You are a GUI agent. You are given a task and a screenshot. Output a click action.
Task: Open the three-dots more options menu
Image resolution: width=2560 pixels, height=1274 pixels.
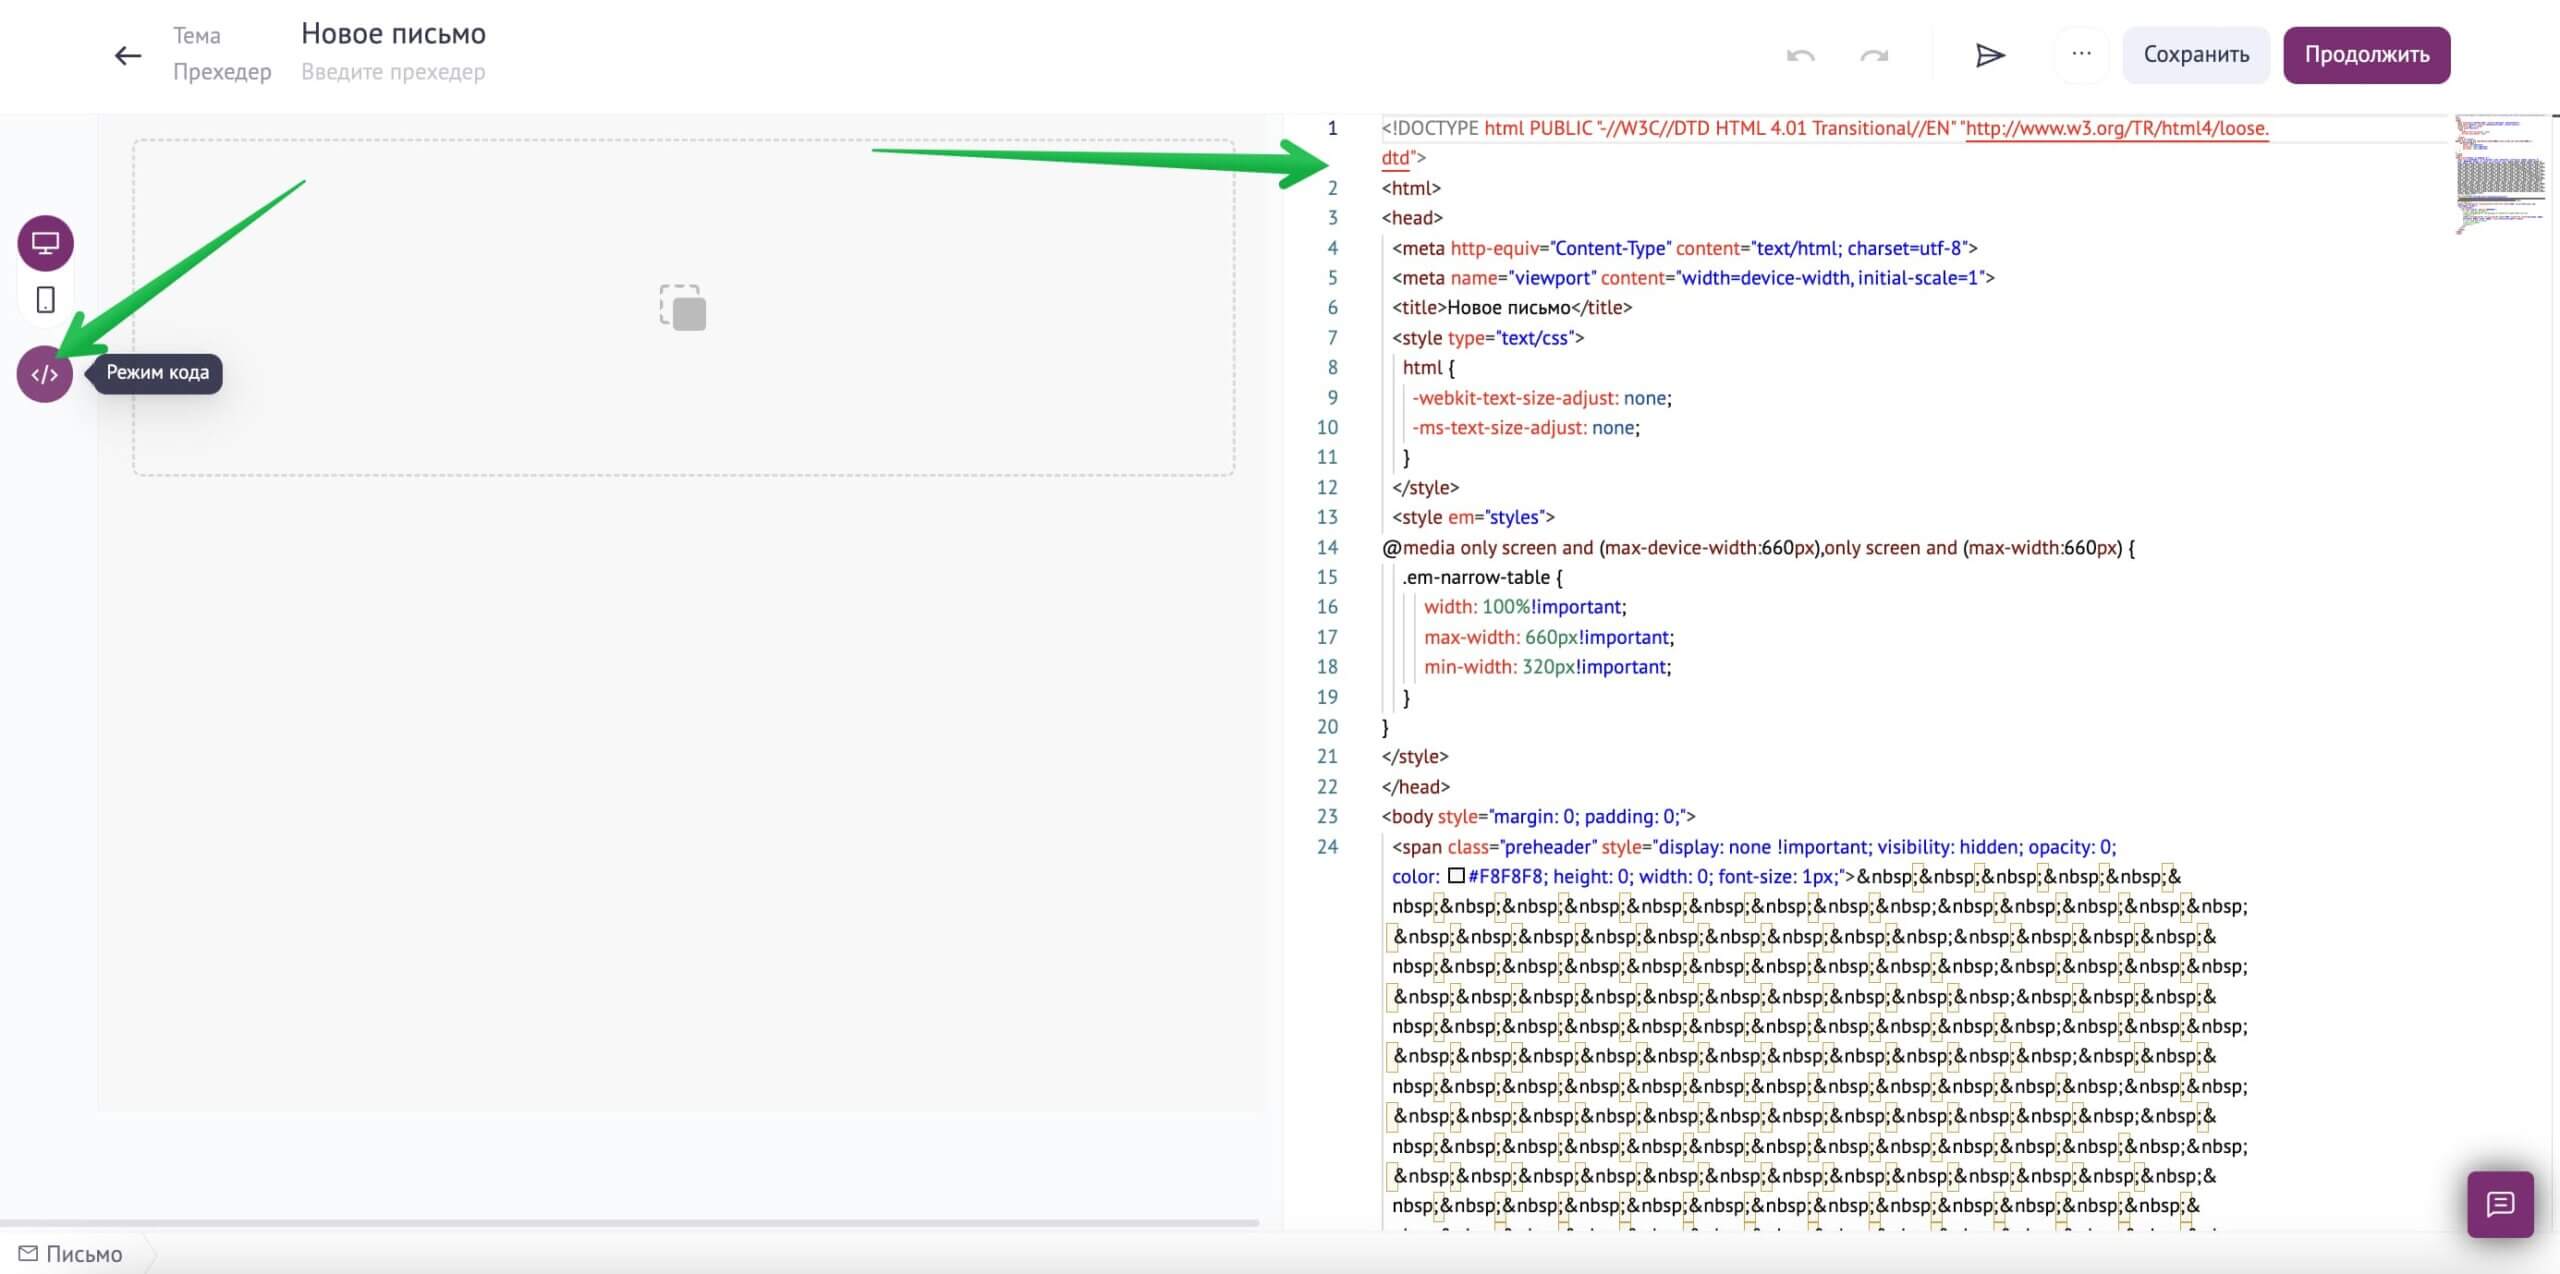pyautogui.click(x=2081, y=54)
